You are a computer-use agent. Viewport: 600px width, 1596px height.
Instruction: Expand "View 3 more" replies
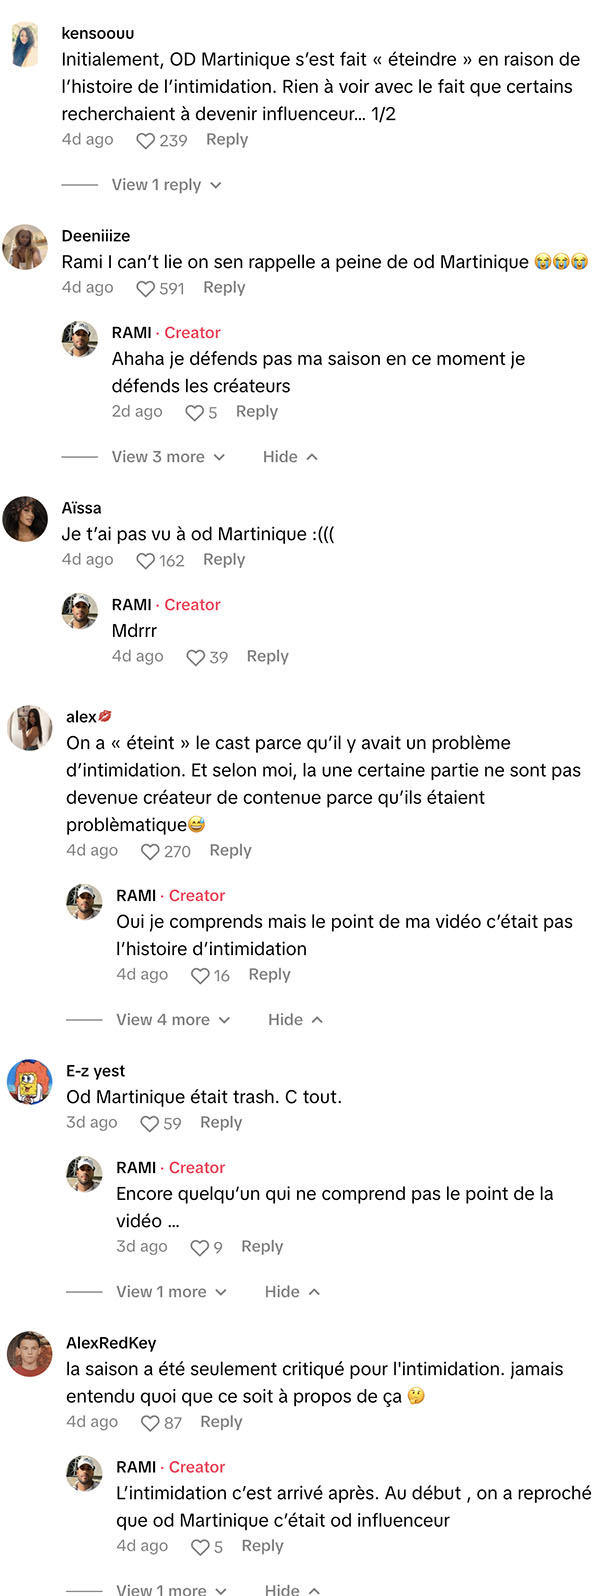point(168,457)
